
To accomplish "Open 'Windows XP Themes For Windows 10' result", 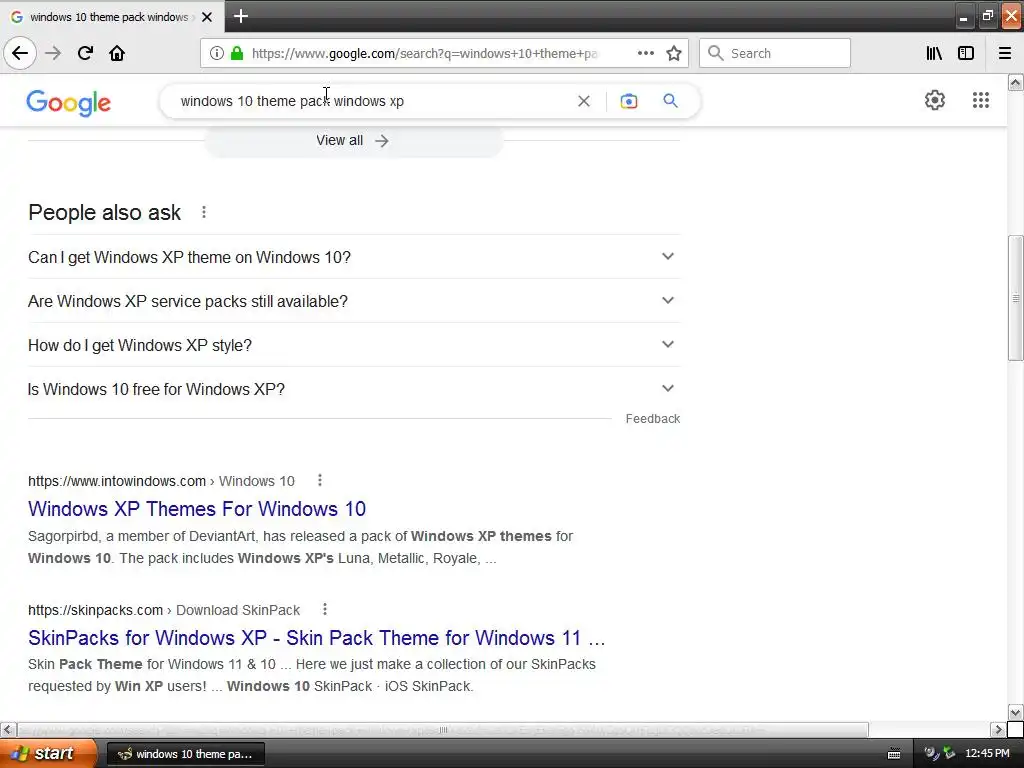I will (197, 508).
